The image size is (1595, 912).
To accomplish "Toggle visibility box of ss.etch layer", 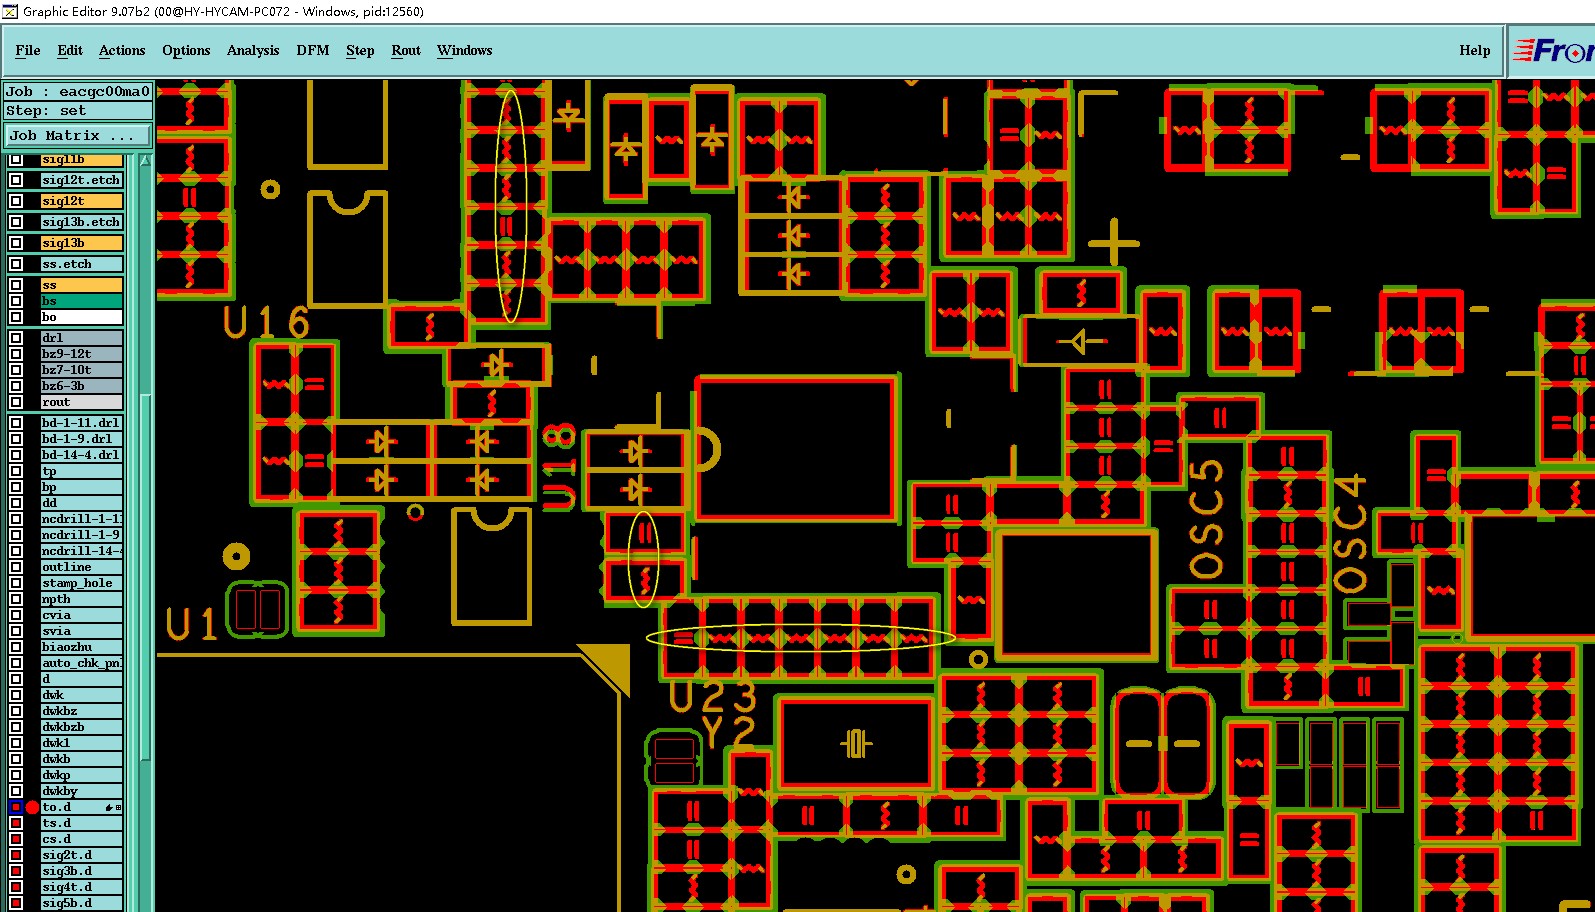I will [16, 264].
